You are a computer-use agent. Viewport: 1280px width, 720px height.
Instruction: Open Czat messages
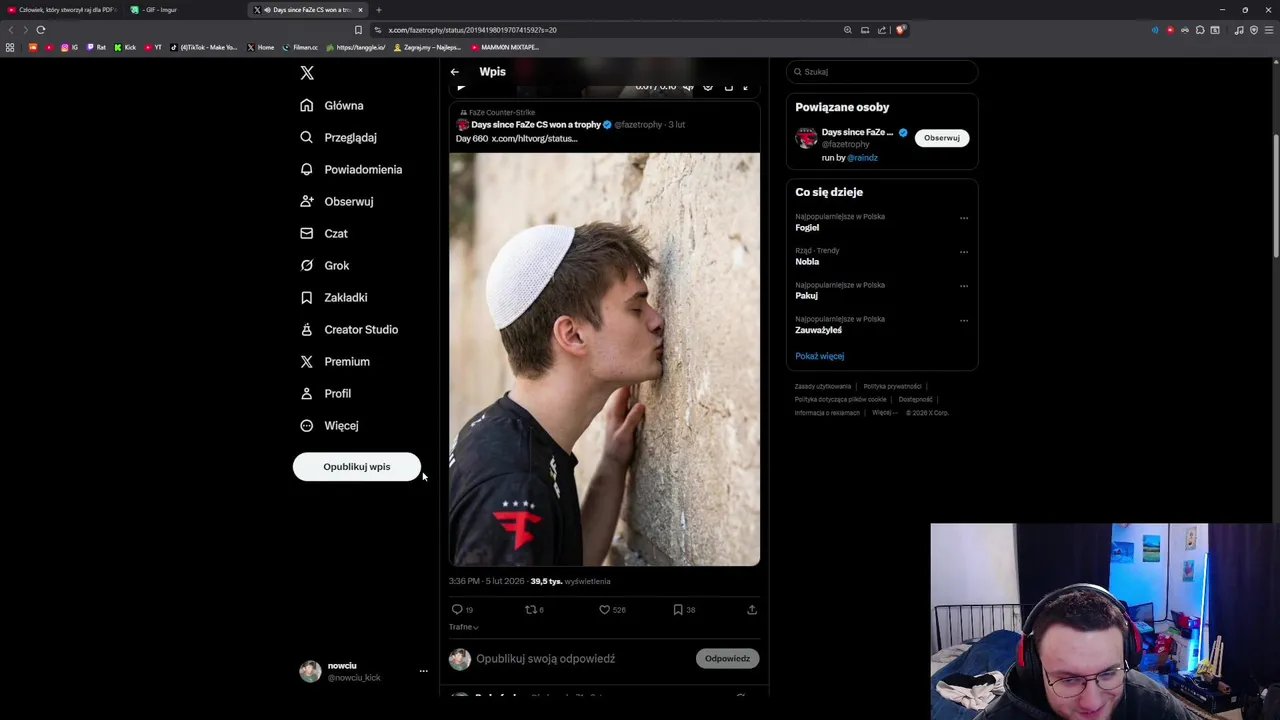[324, 233]
